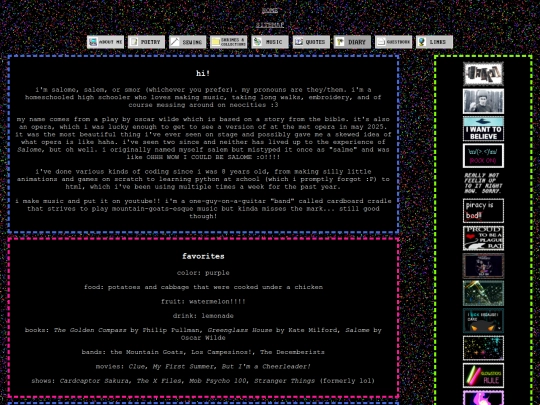Image resolution: width=540 pixels, height=405 pixels.
Task: Open the HOME link at the top
Action: [x=270, y=11]
